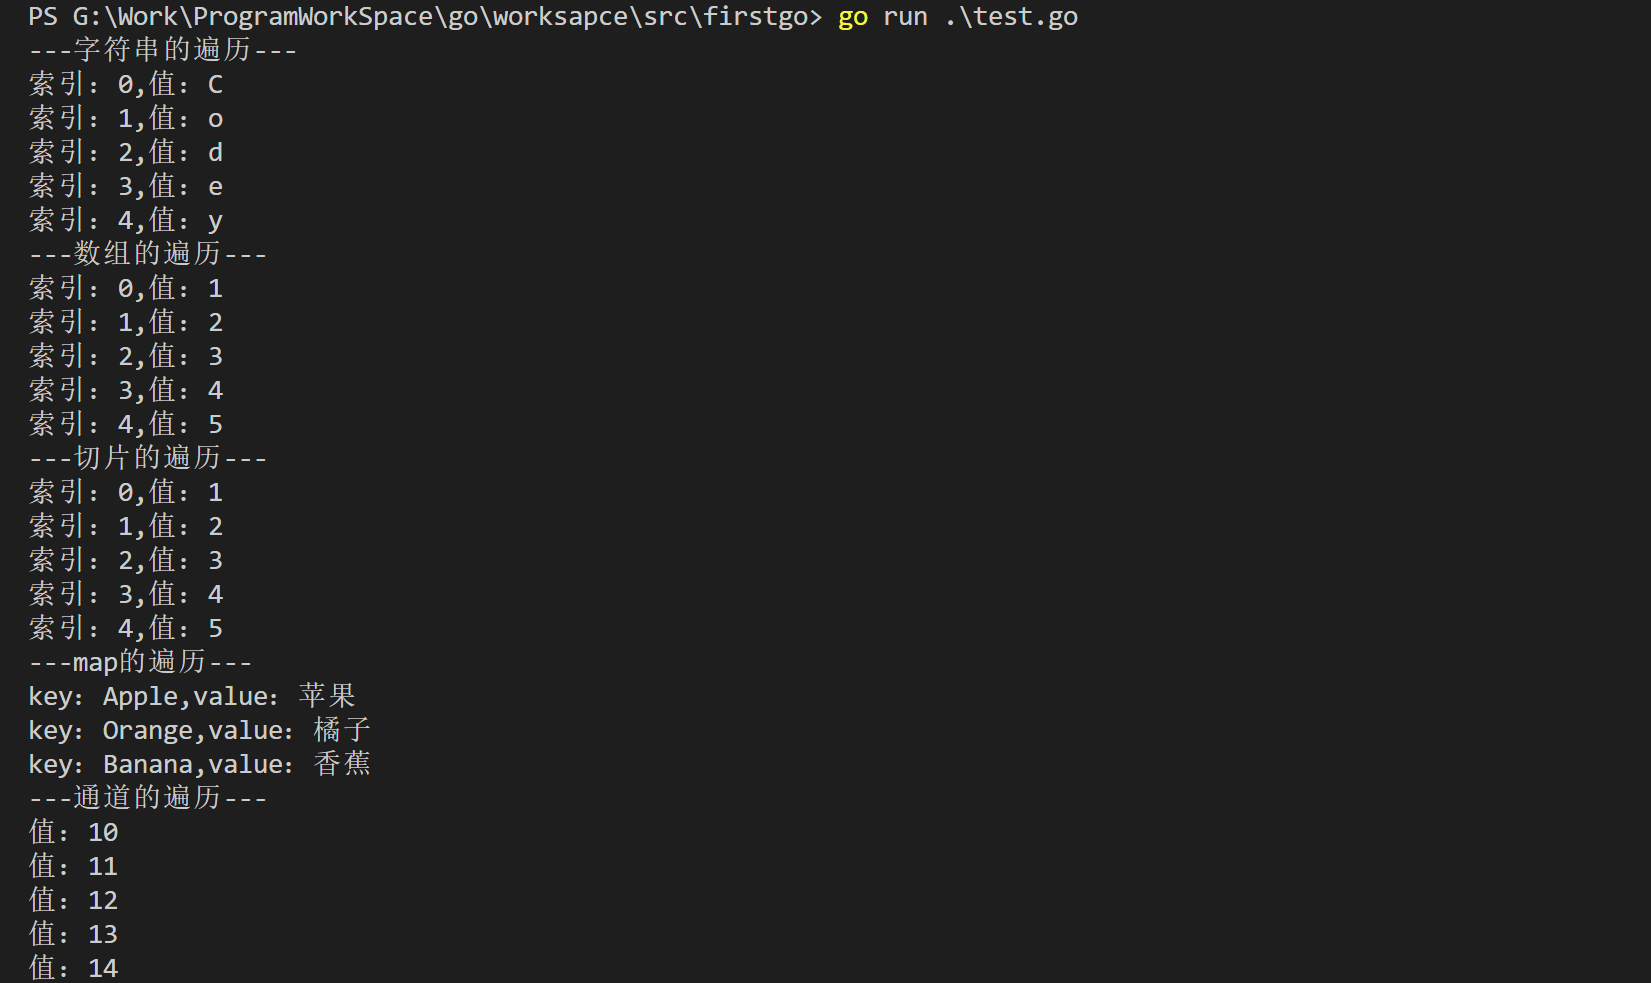Click the output line with value 'o'
The height and width of the screenshot is (983, 1651).
pos(126,119)
